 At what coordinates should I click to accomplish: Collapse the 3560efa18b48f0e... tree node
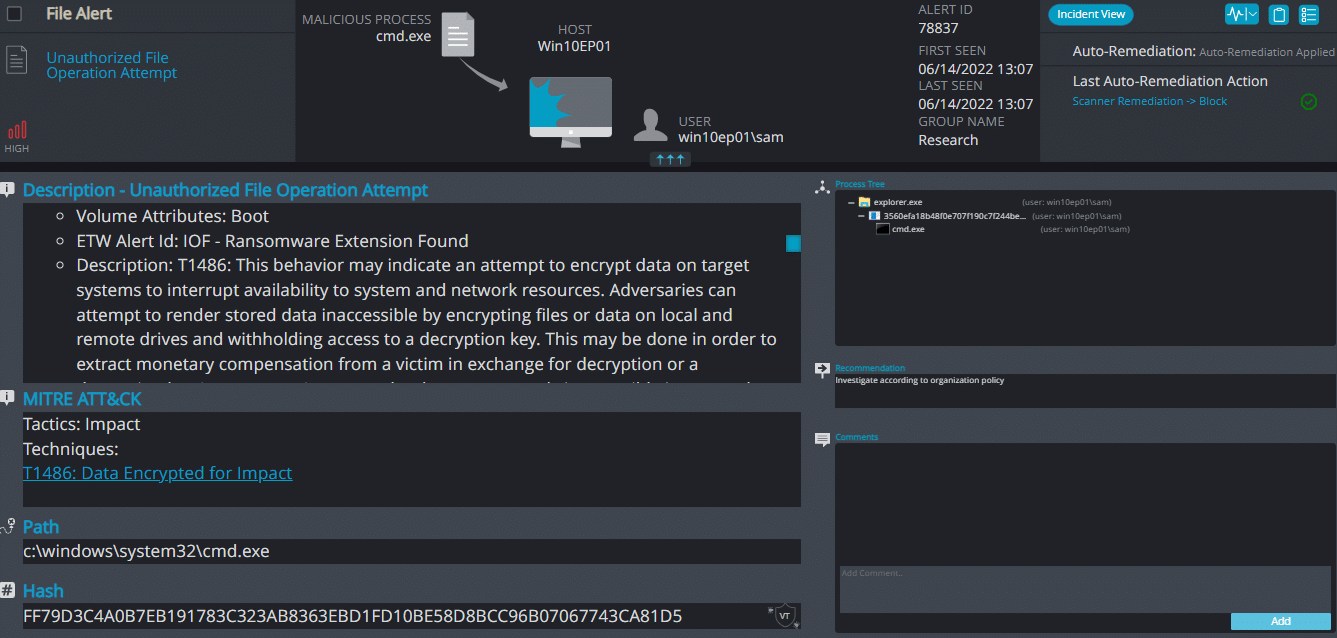pos(861,215)
